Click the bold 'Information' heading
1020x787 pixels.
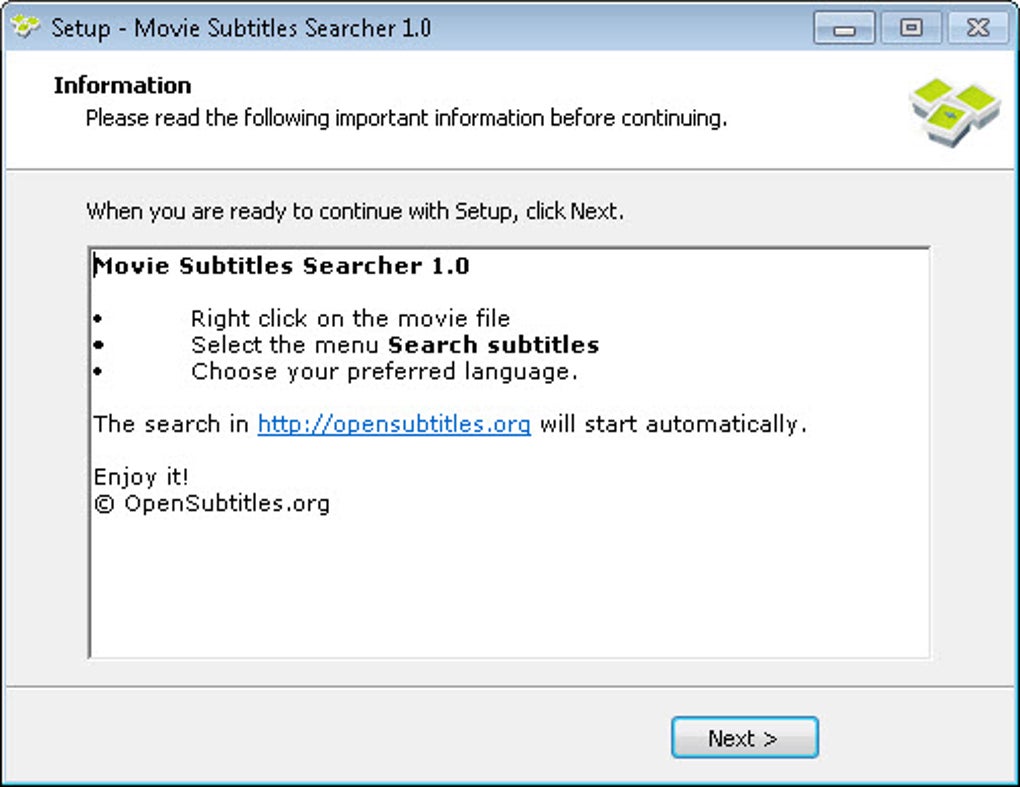tap(122, 85)
